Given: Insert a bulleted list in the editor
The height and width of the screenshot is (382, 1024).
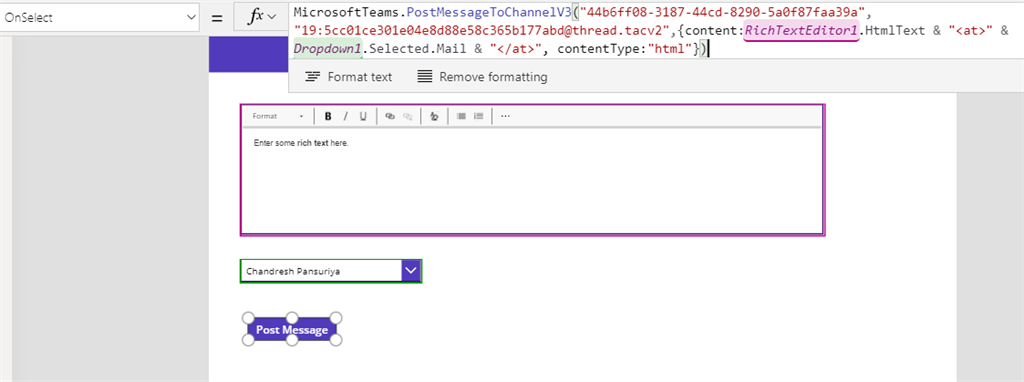Looking at the screenshot, I should pyautogui.click(x=461, y=116).
